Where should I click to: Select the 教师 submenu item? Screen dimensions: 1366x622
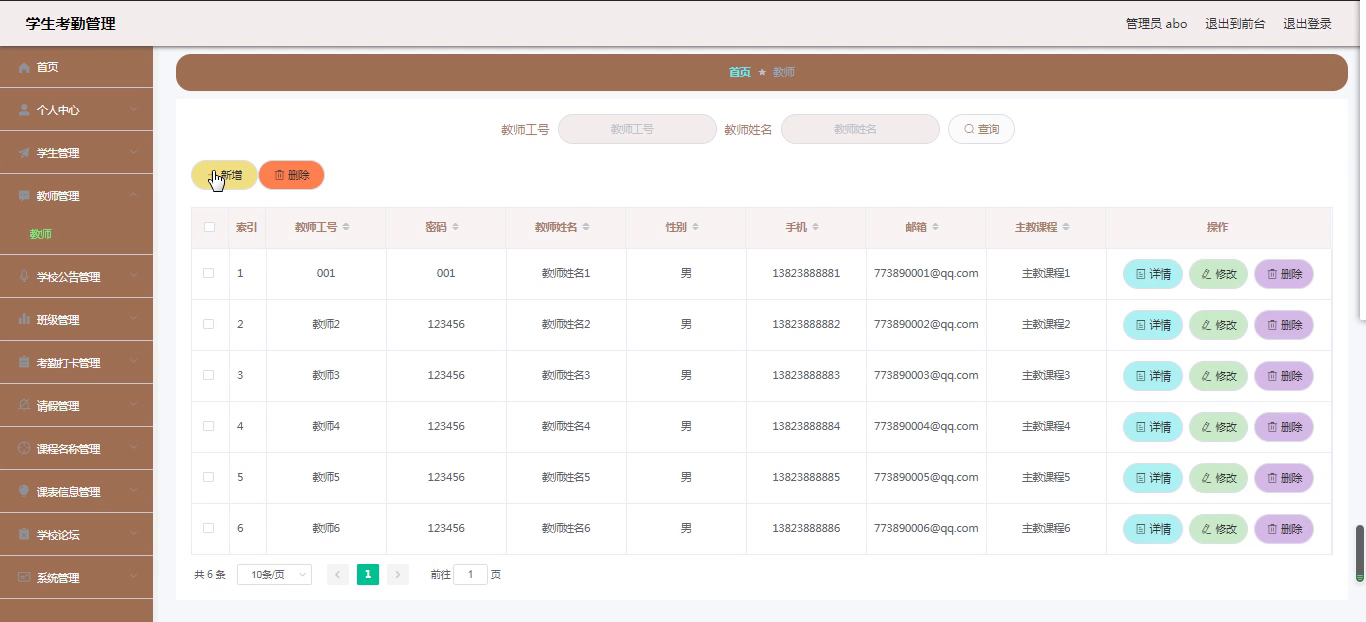[76, 234]
